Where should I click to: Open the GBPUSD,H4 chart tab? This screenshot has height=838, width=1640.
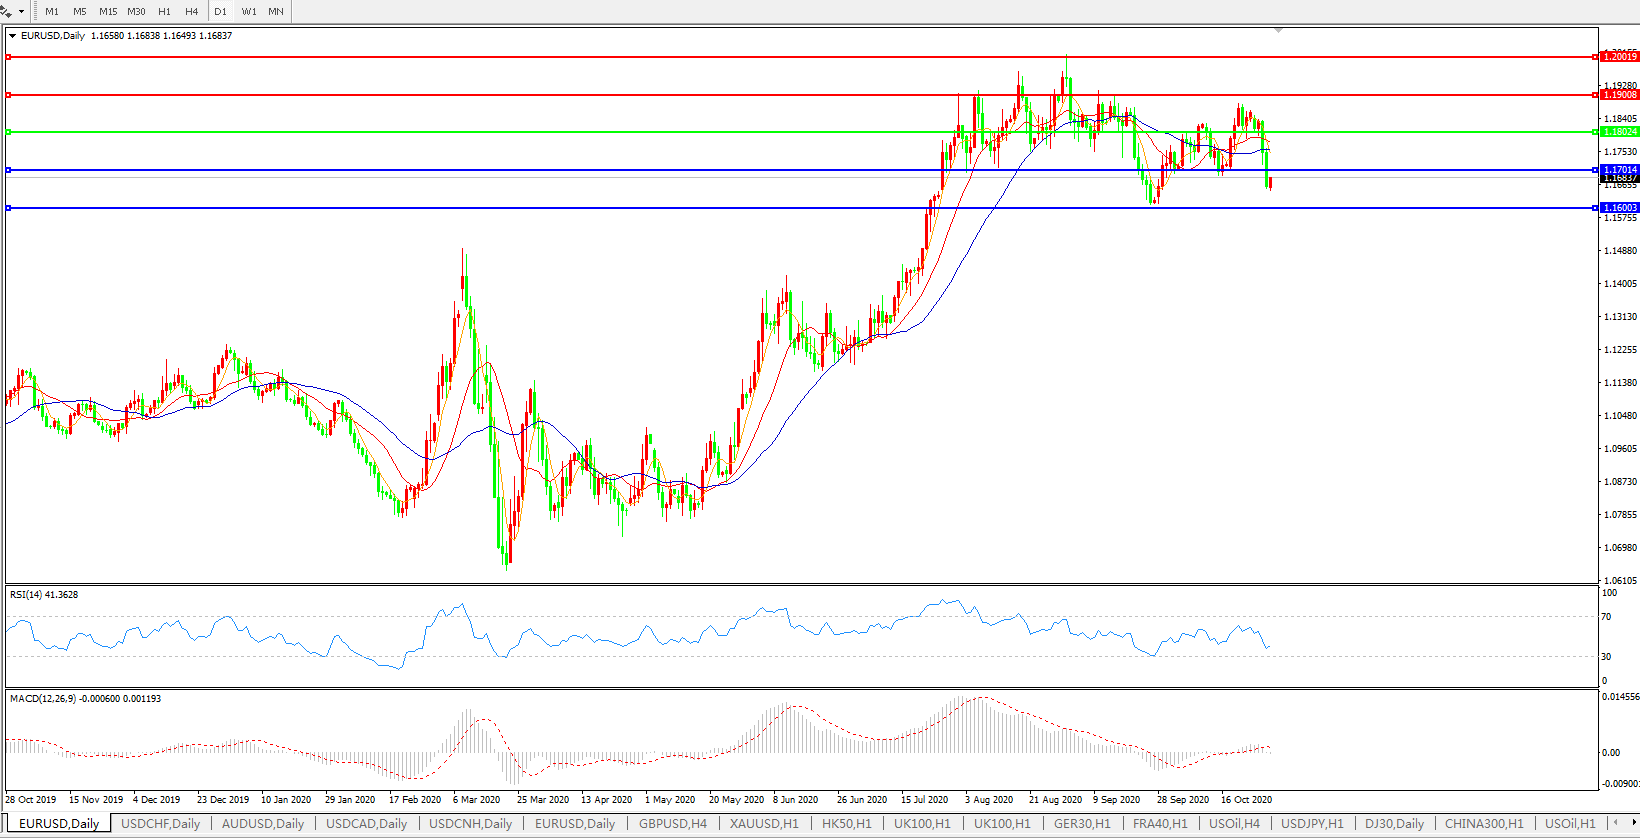(x=672, y=824)
